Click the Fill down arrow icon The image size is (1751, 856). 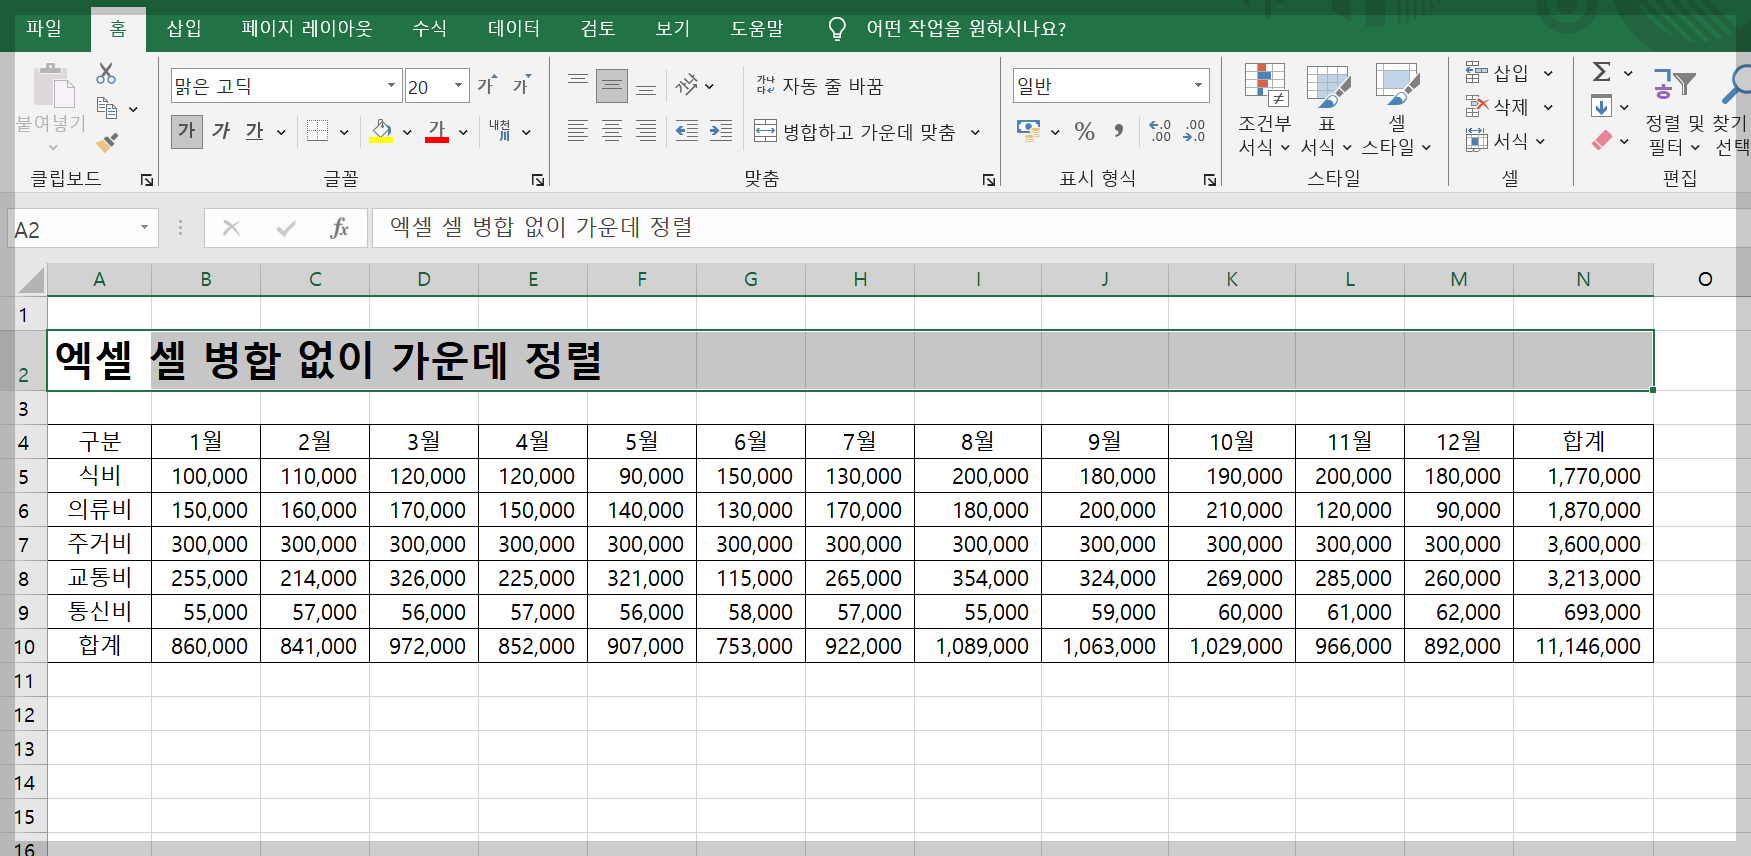tap(1601, 106)
